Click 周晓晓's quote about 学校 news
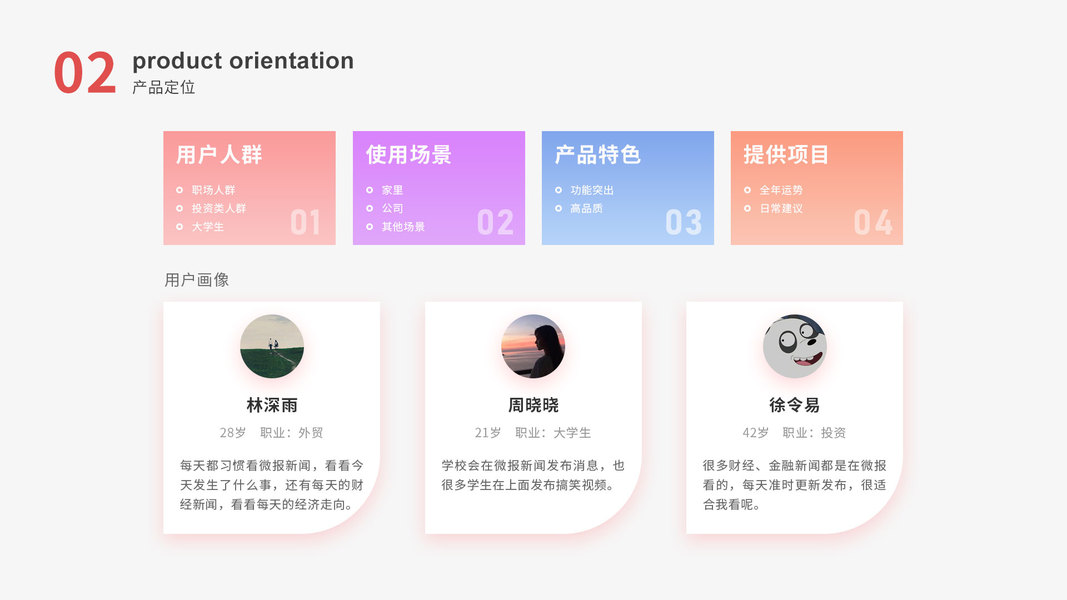This screenshot has width=1067, height=600. (533, 475)
